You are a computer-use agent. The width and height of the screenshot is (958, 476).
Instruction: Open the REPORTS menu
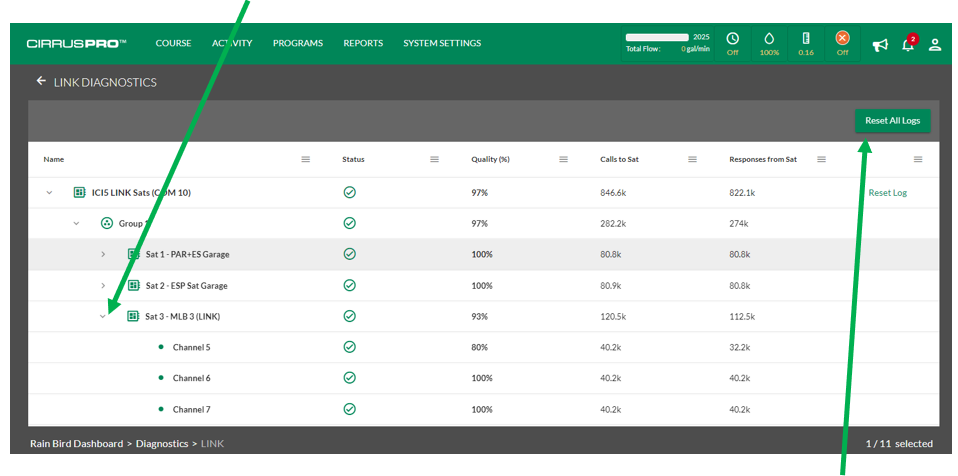click(363, 43)
